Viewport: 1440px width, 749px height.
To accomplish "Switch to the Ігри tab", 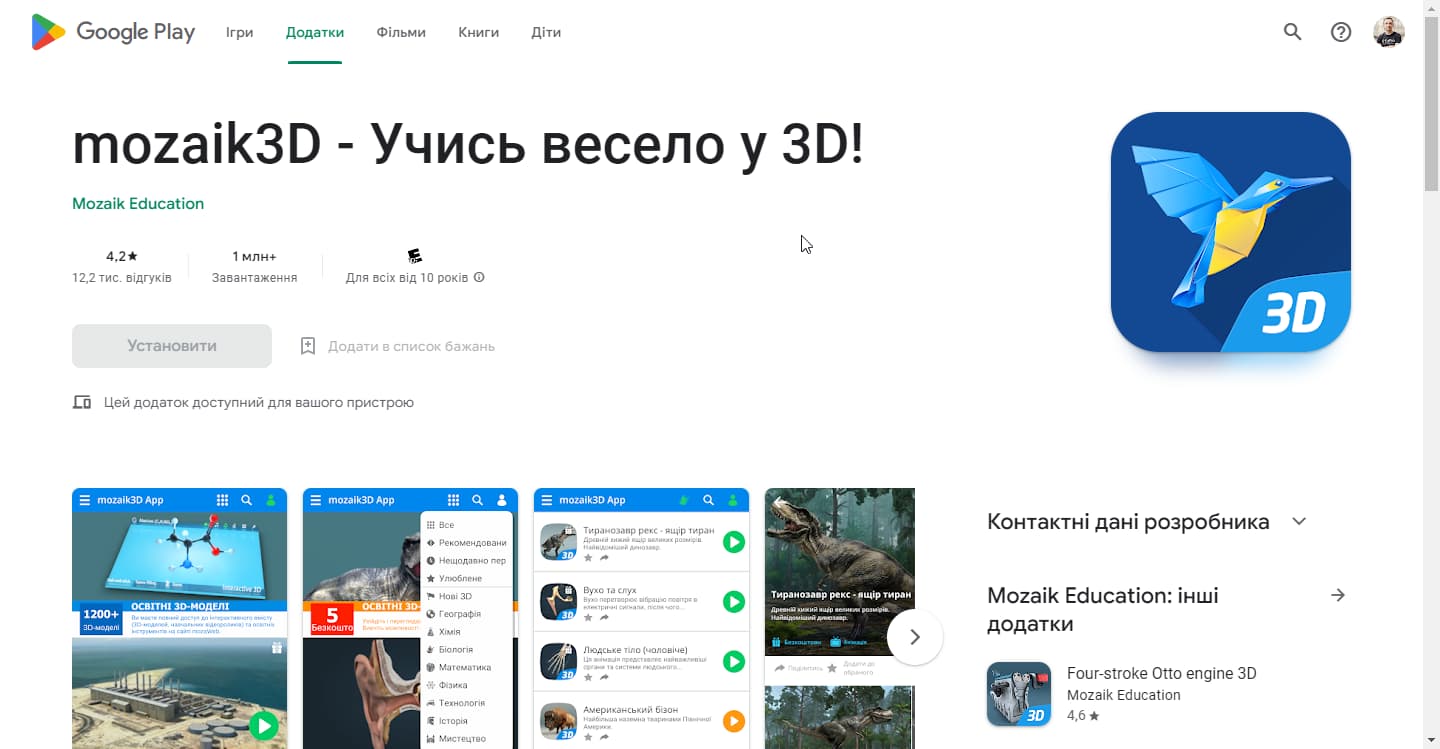I will (x=240, y=32).
